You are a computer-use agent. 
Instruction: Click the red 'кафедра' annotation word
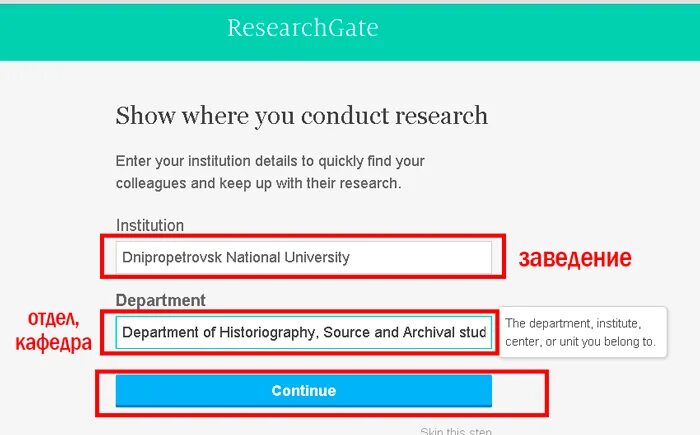pyautogui.click(x=53, y=343)
